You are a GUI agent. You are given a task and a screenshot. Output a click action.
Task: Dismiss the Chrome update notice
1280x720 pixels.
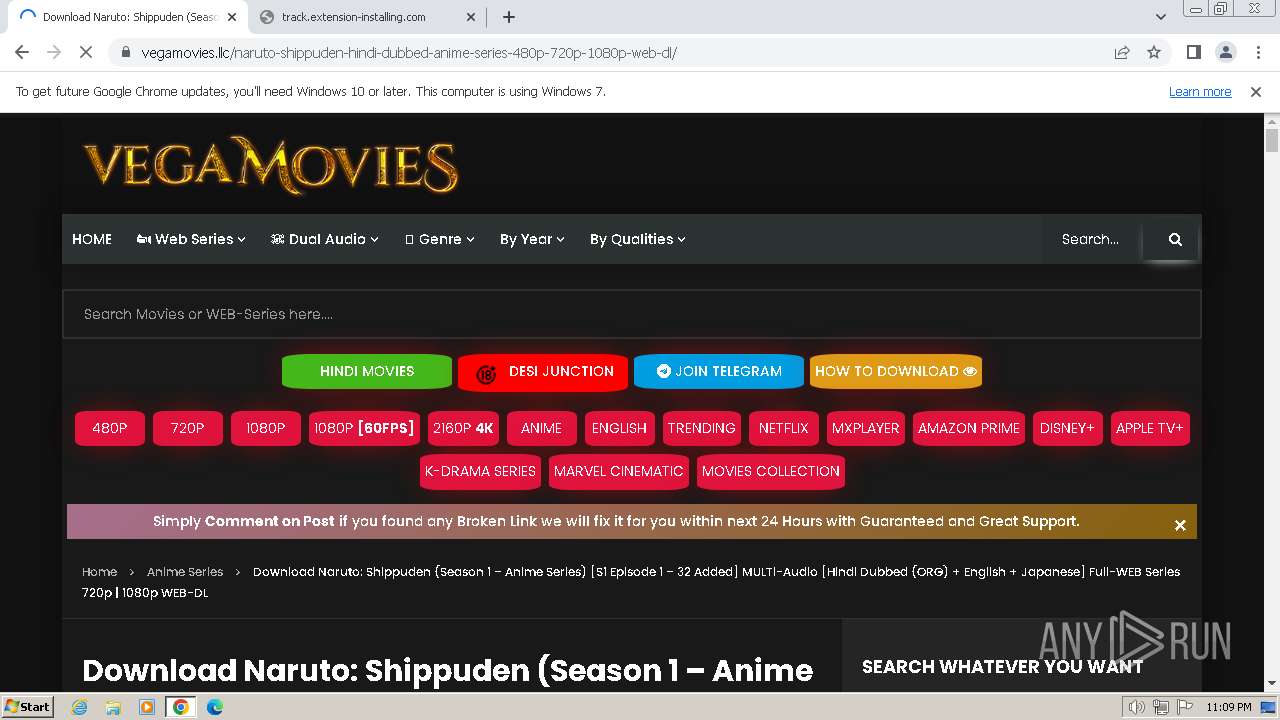pyautogui.click(x=1256, y=91)
